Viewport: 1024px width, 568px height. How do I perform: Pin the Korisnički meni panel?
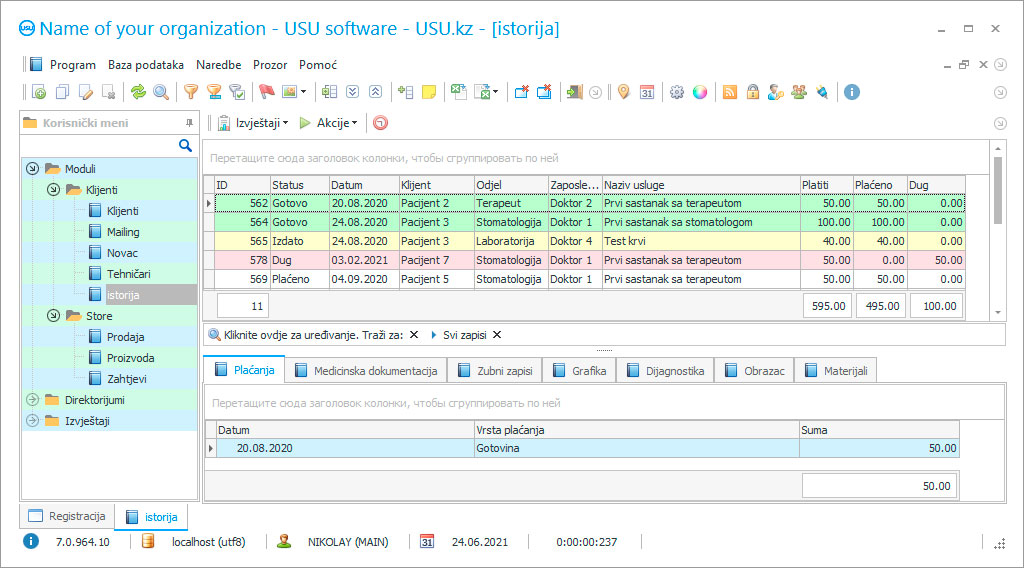pyautogui.click(x=189, y=123)
